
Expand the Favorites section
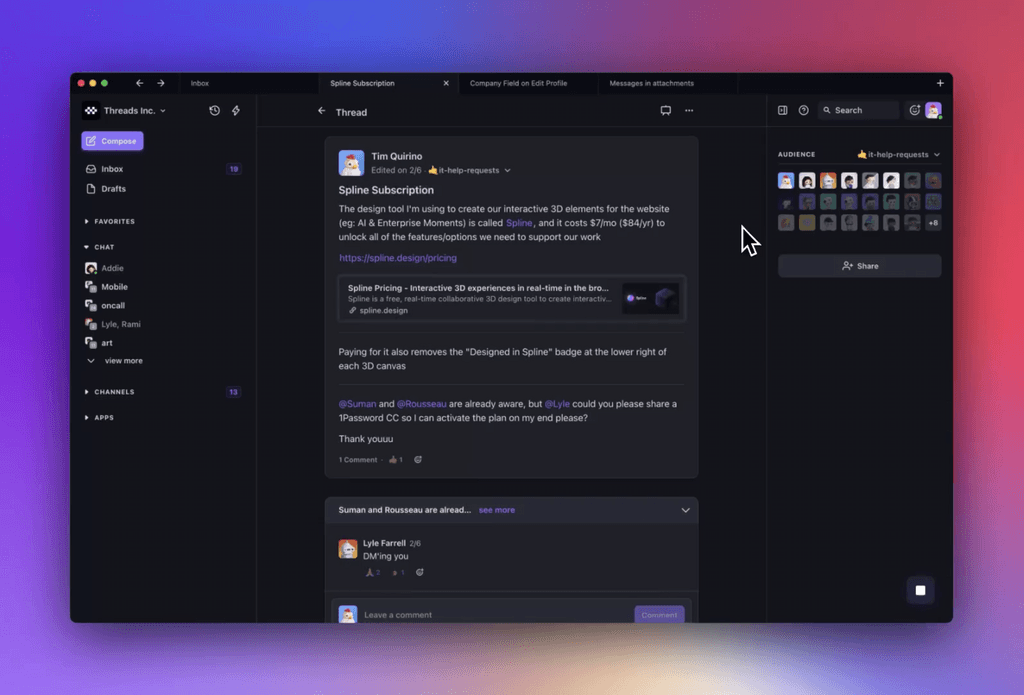(110, 221)
